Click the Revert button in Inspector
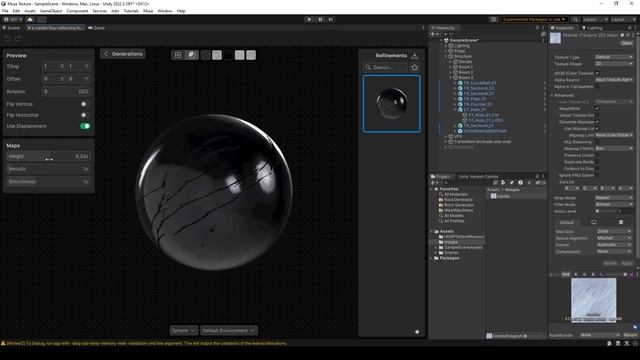The width and height of the screenshot is (640, 360). pos(610,263)
